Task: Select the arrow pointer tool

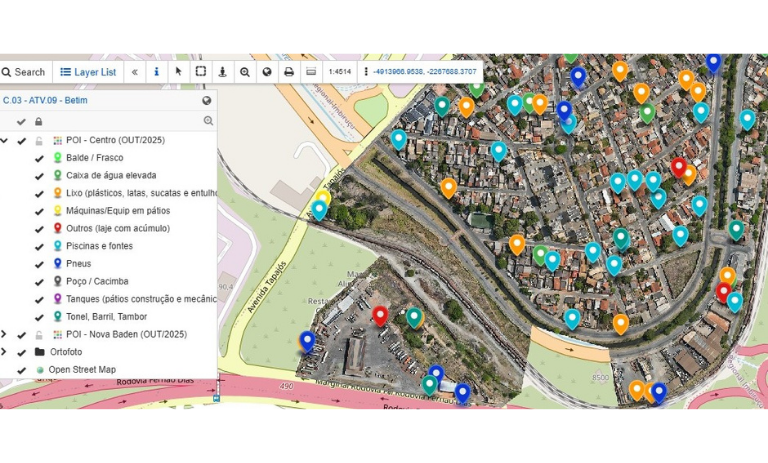Action: [178, 72]
